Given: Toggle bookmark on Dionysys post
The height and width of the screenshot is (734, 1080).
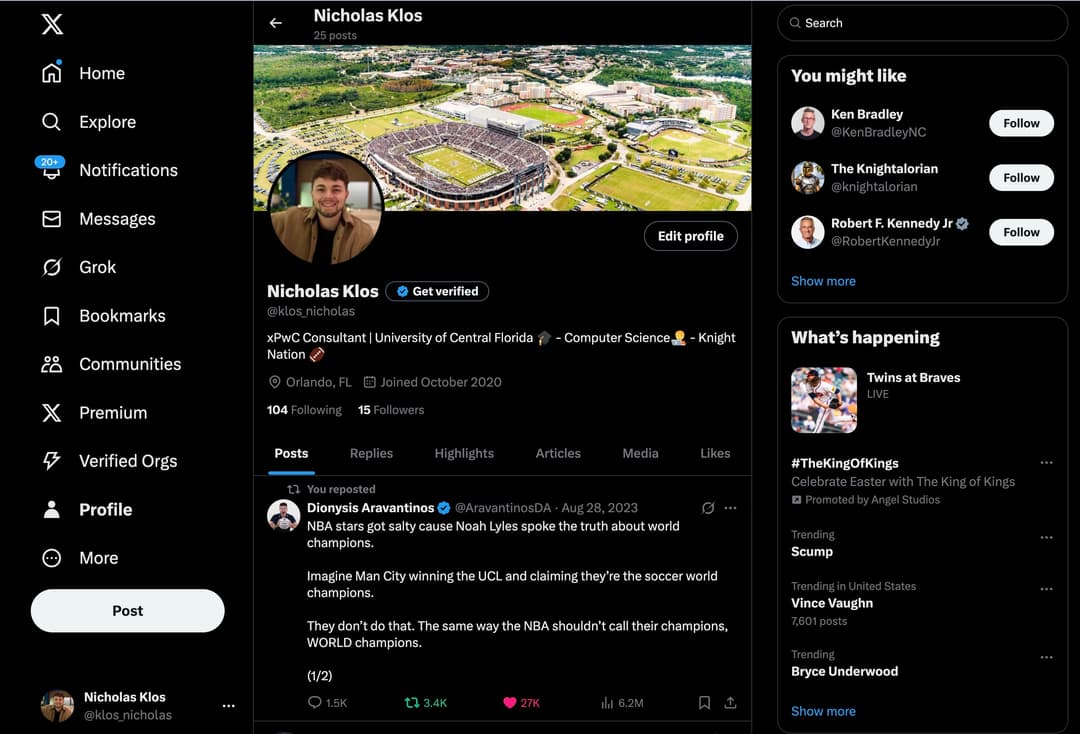Looking at the screenshot, I should (x=704, y=703).
